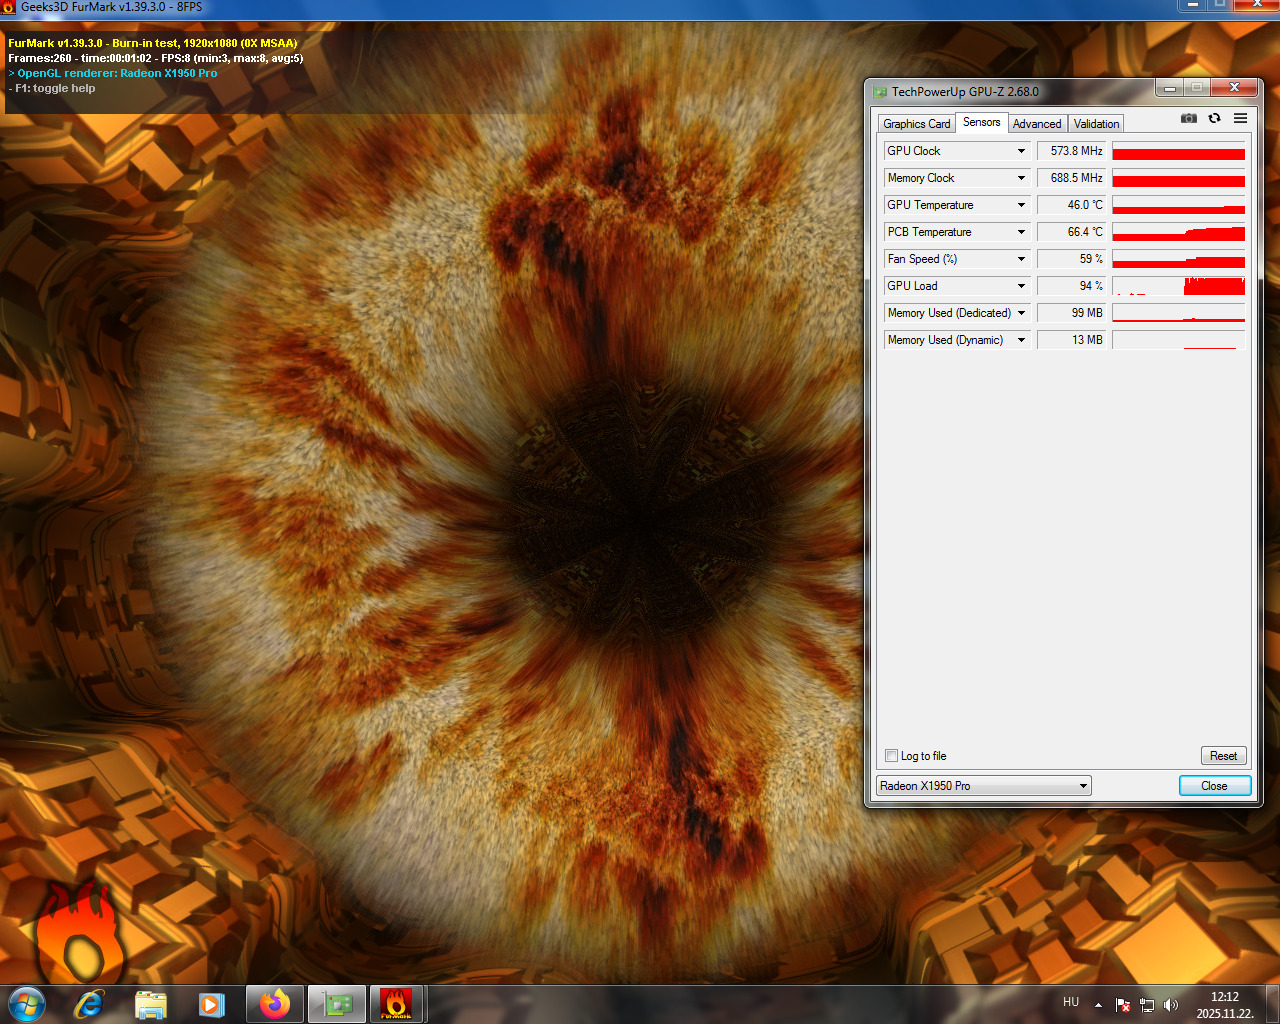Click the Action Center flag tray icon
Viewport: 1280px width, 1024px height.
(x=1123, y=1005)
